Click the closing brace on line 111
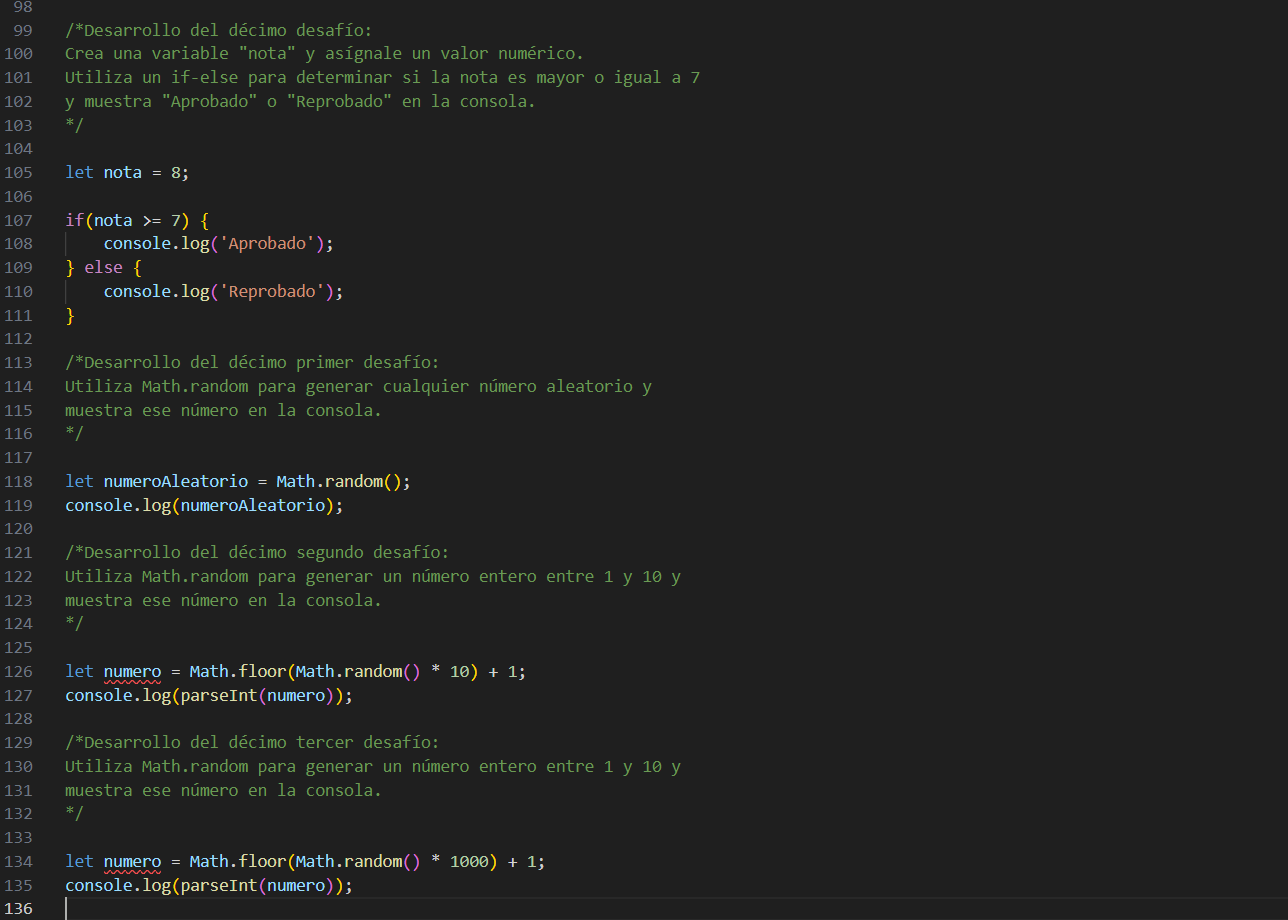The width and height of the screenshot is (1288, 920). (70, 315)
